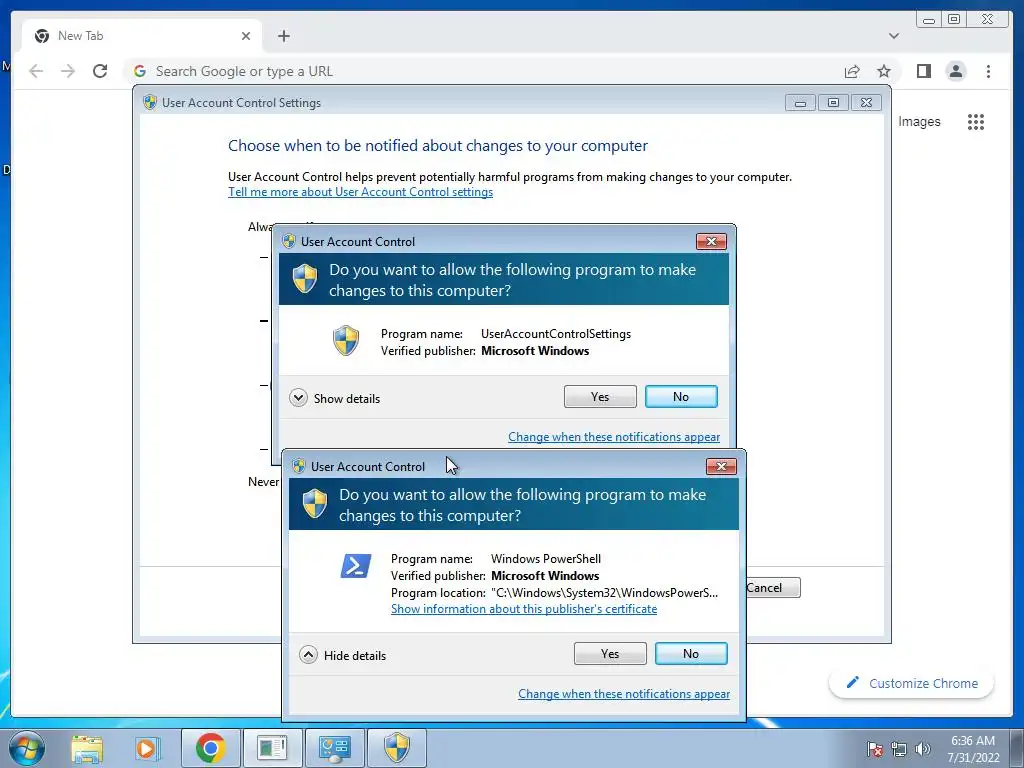
Task: Click the shield icon beside UserAccountControlSettings program name
Action: (x=345, y=341)
